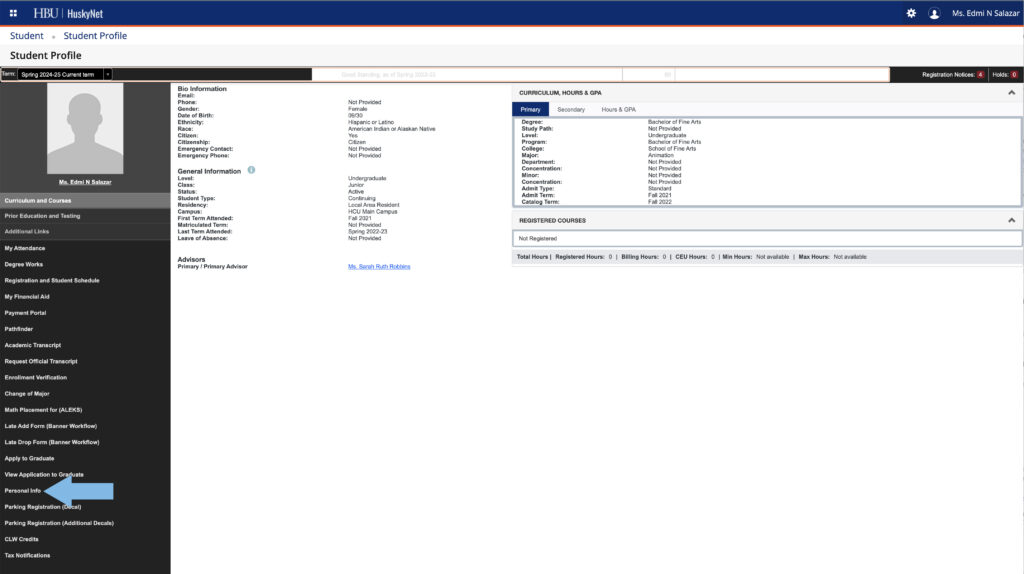Open Degree Works link

24,264
